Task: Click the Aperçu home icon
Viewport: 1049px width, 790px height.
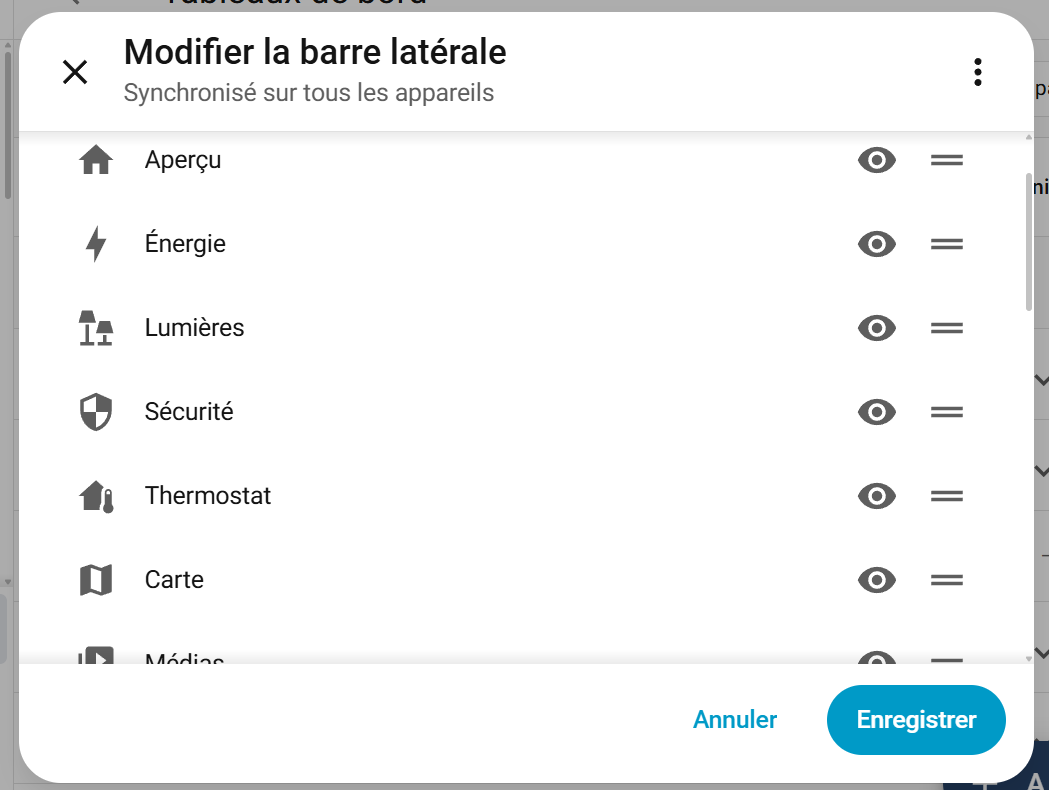Action: pyautogui.click(x=96, y=160)
